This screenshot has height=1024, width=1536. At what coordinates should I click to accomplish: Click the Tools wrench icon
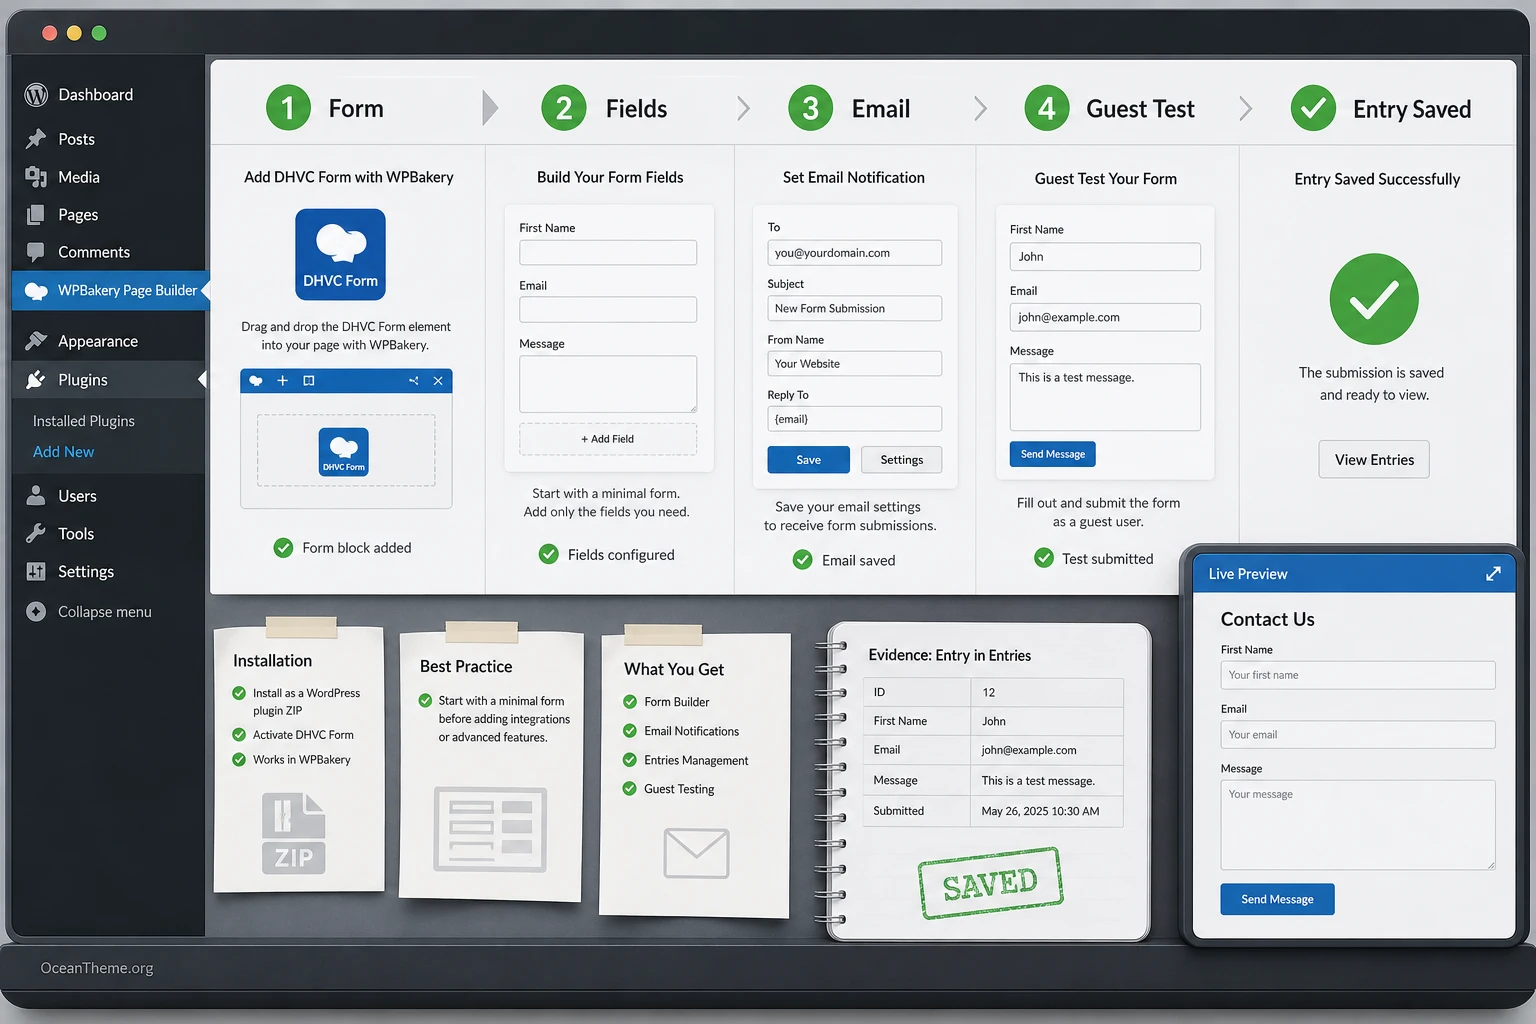tap(36, 534)
